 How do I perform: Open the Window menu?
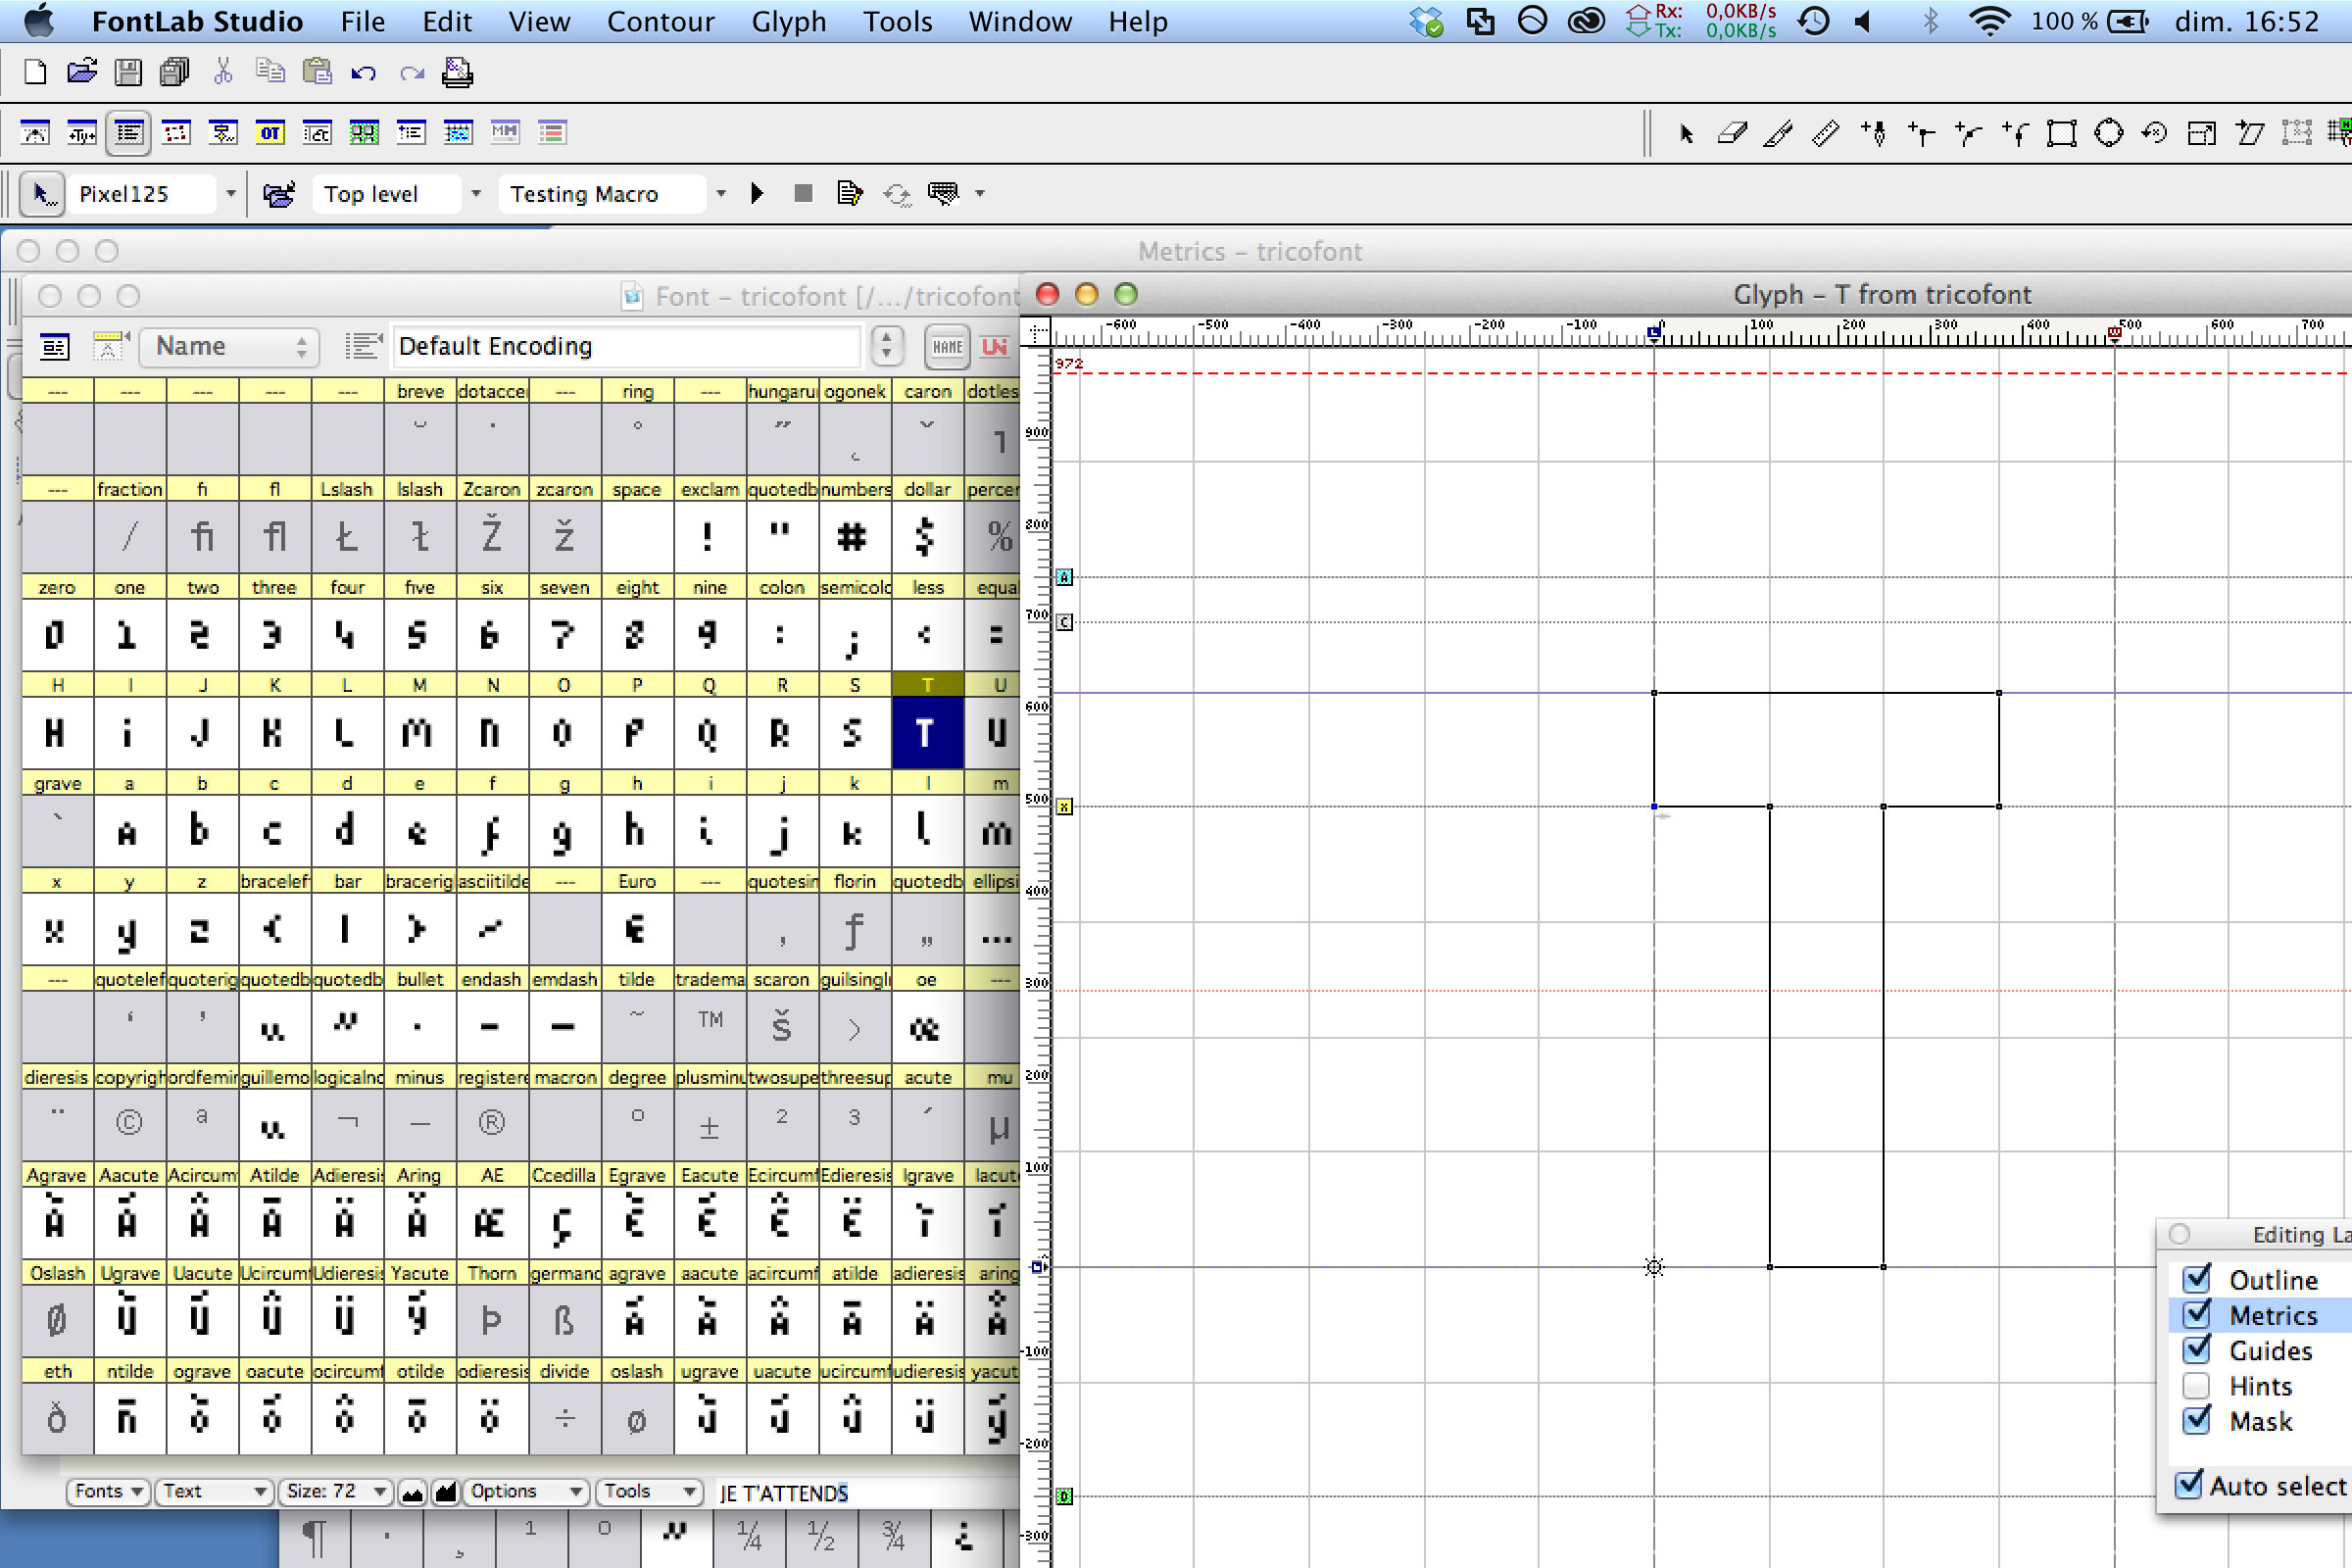[x=1020, y=21]
